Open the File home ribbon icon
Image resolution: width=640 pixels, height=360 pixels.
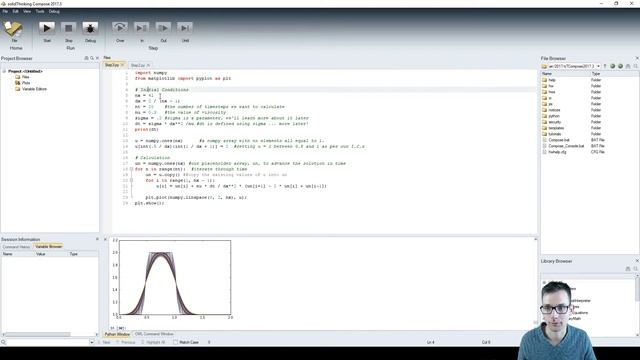[x=13, y=29]
